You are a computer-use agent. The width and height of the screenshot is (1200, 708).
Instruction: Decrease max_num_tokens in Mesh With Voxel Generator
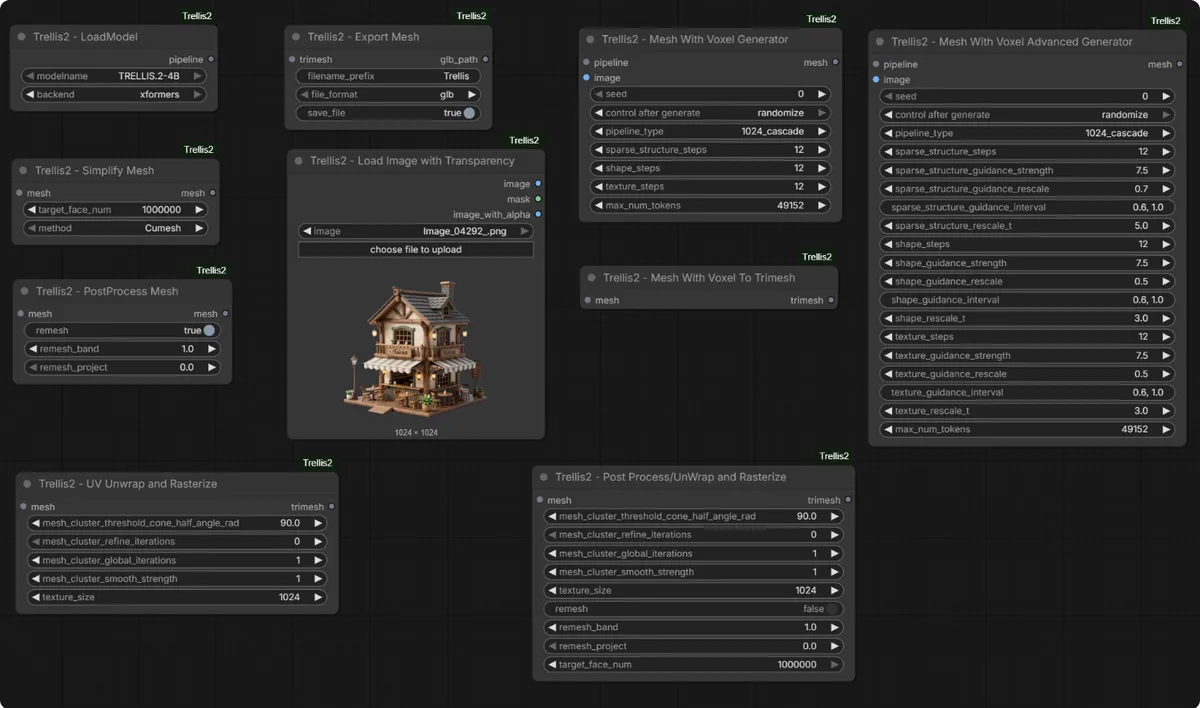click(599, 206)
